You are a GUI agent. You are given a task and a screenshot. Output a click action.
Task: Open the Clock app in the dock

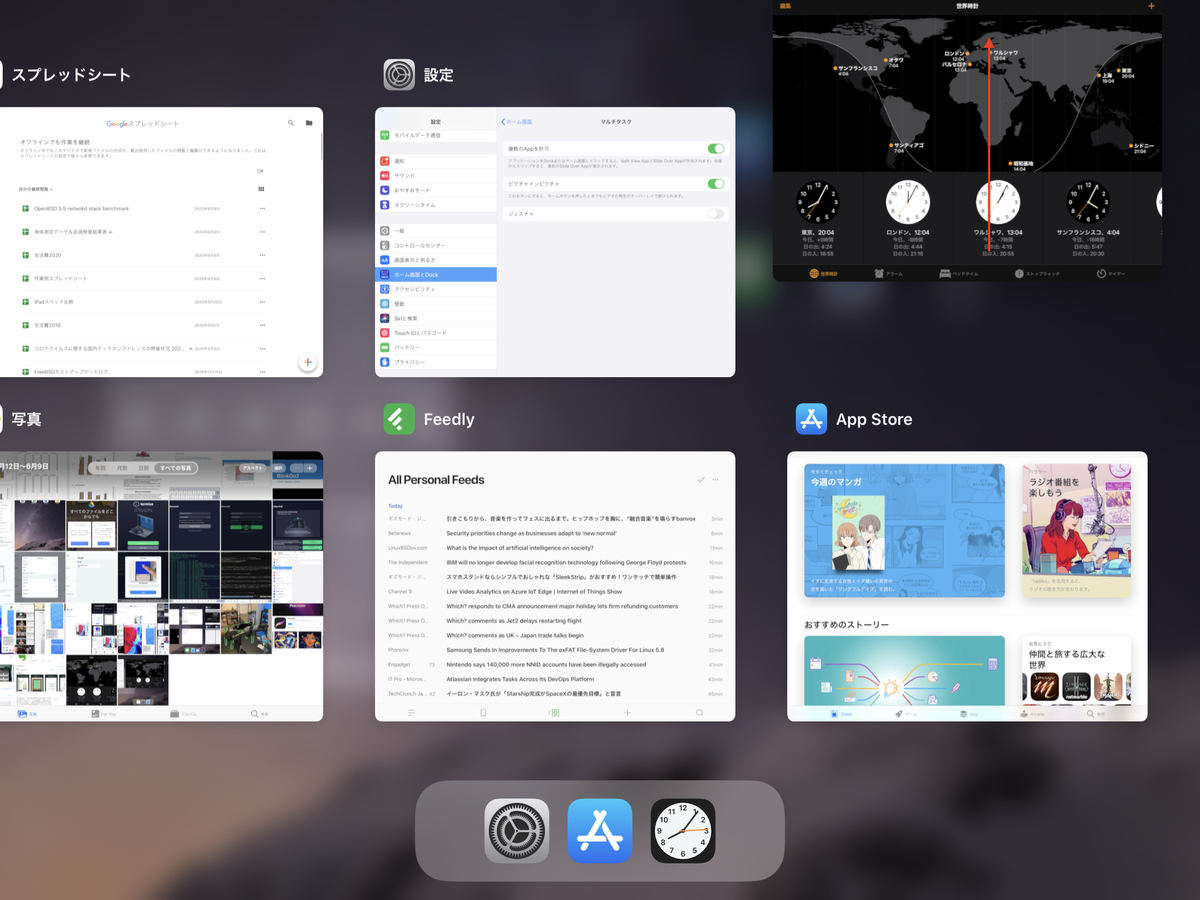click(x=683, y=831)
